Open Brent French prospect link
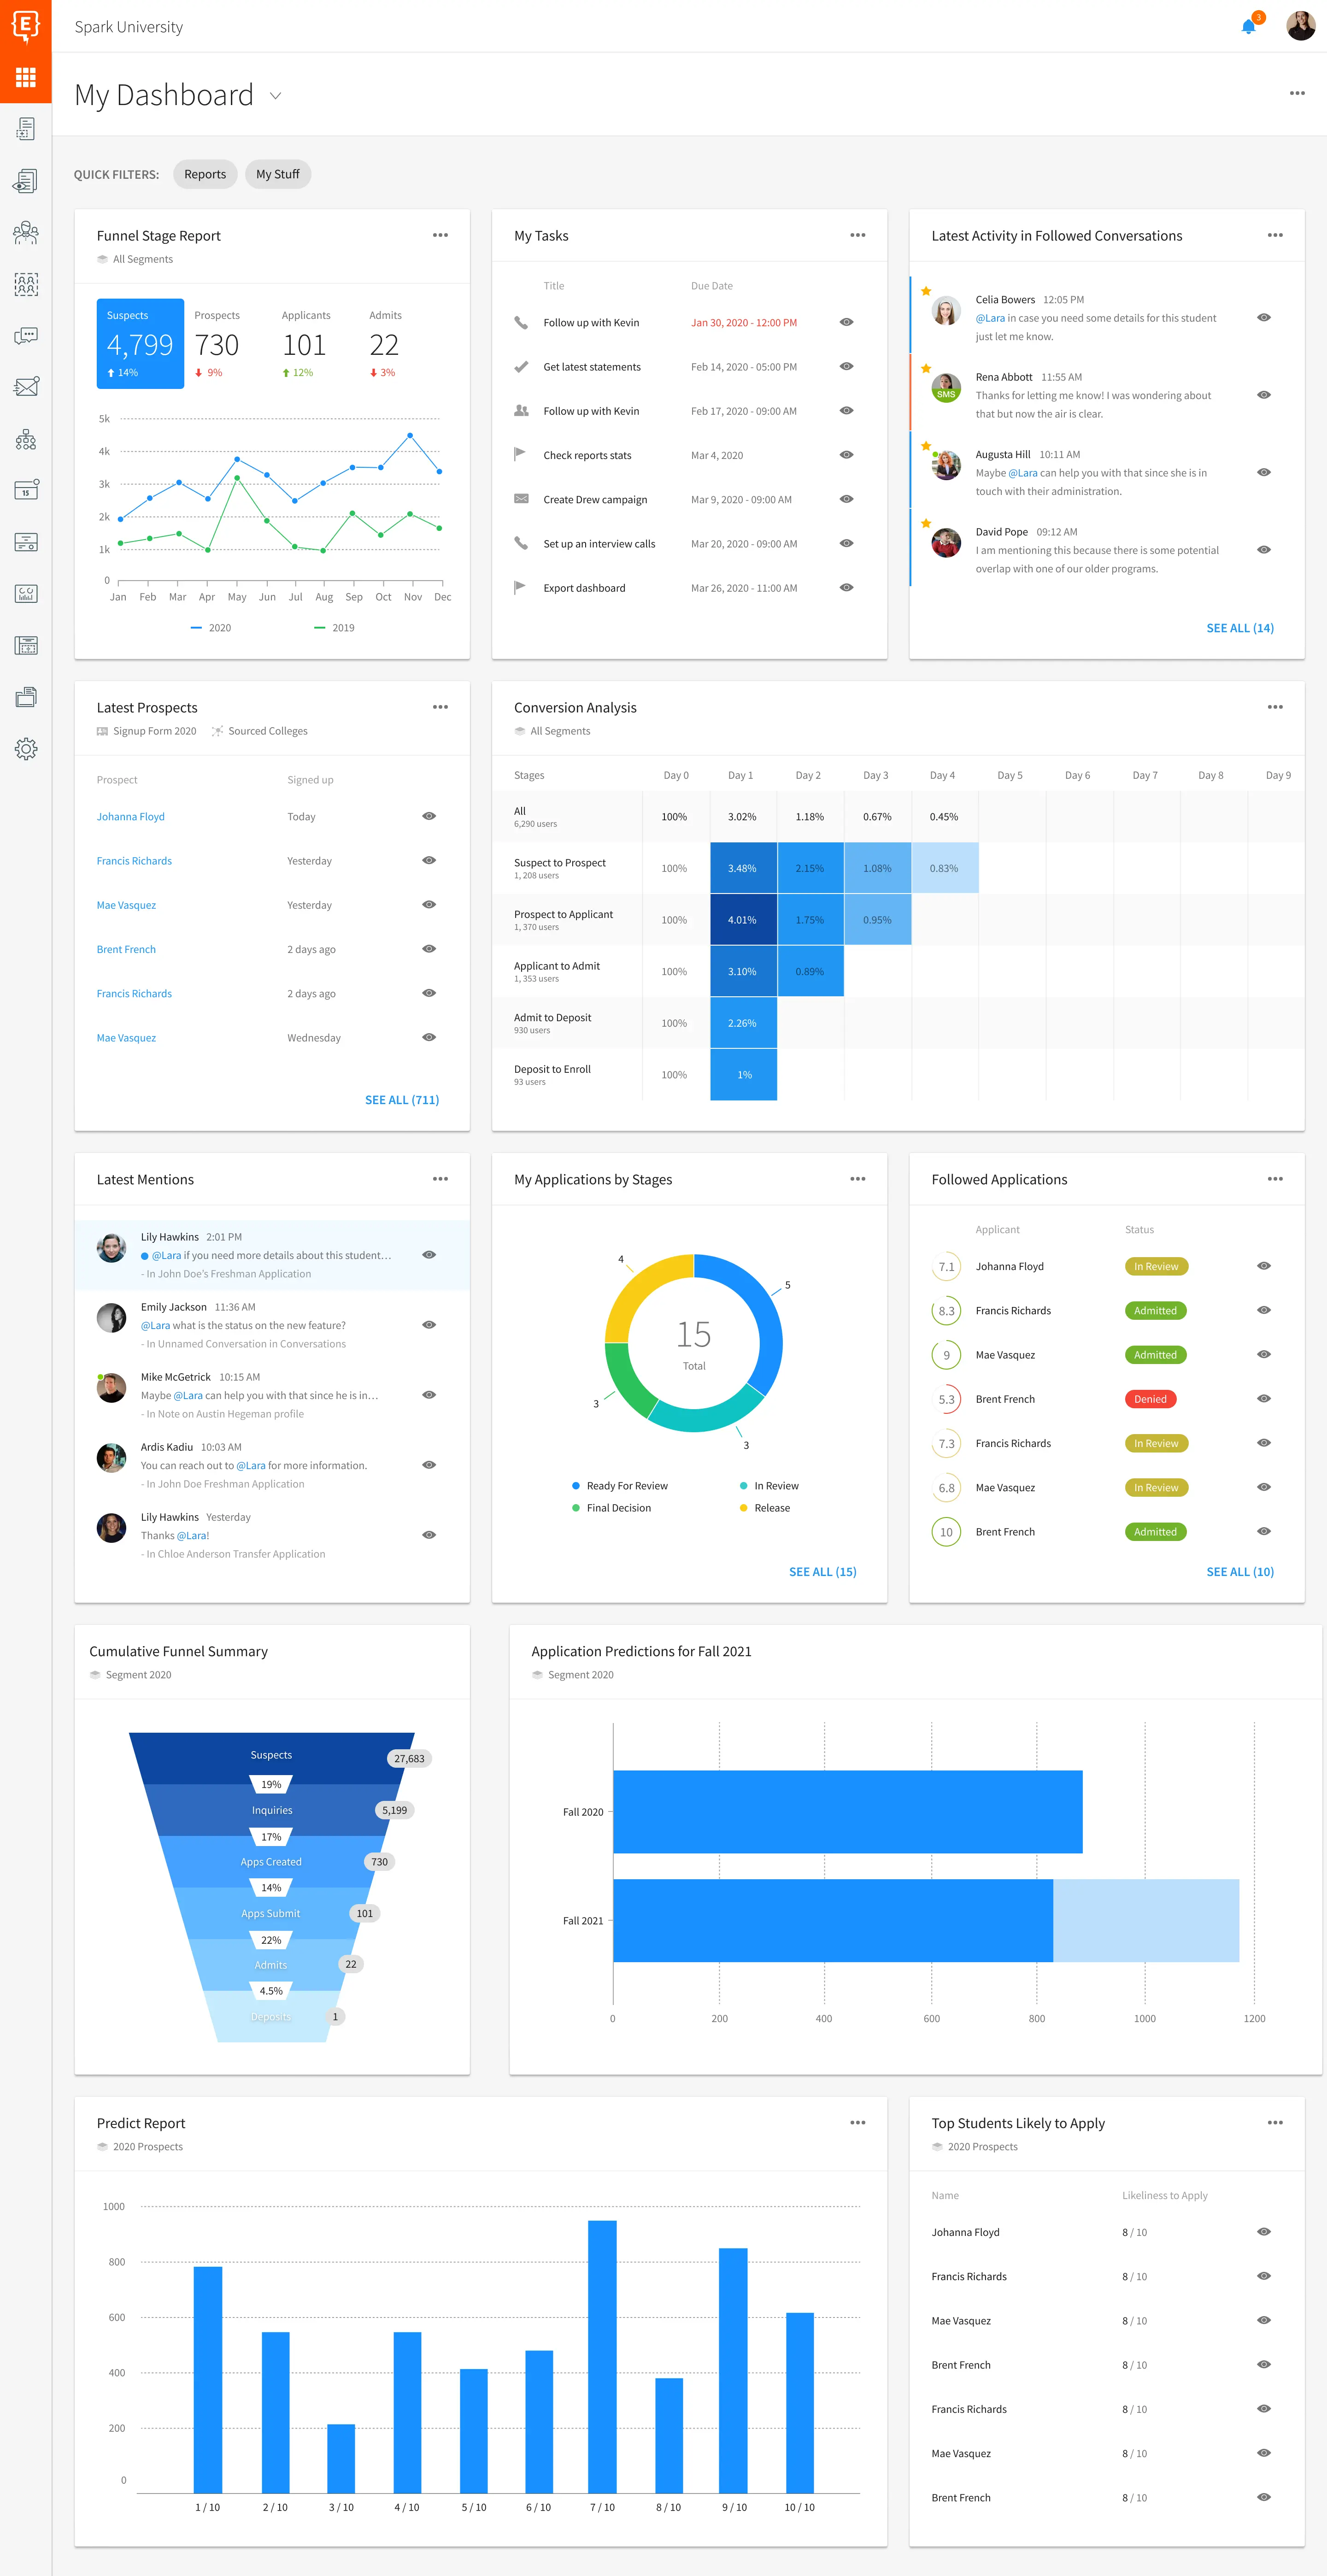 [x=126, y=949]
